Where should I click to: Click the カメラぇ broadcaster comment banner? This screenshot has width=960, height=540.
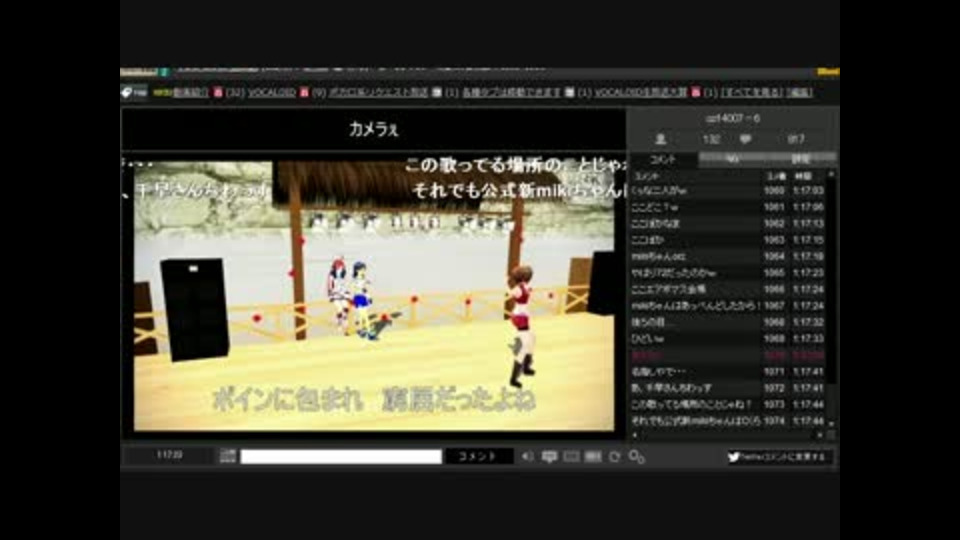(373, 129)
